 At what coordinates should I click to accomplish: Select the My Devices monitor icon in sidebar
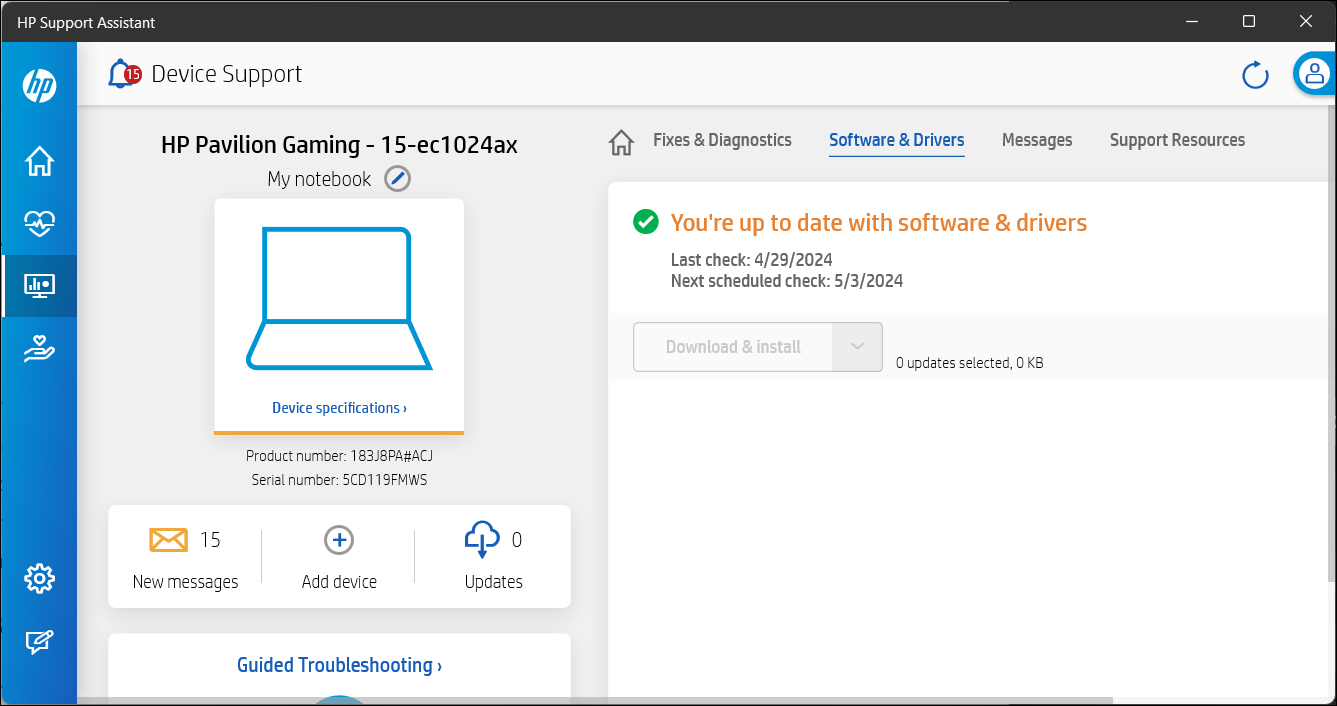[39, 286]
